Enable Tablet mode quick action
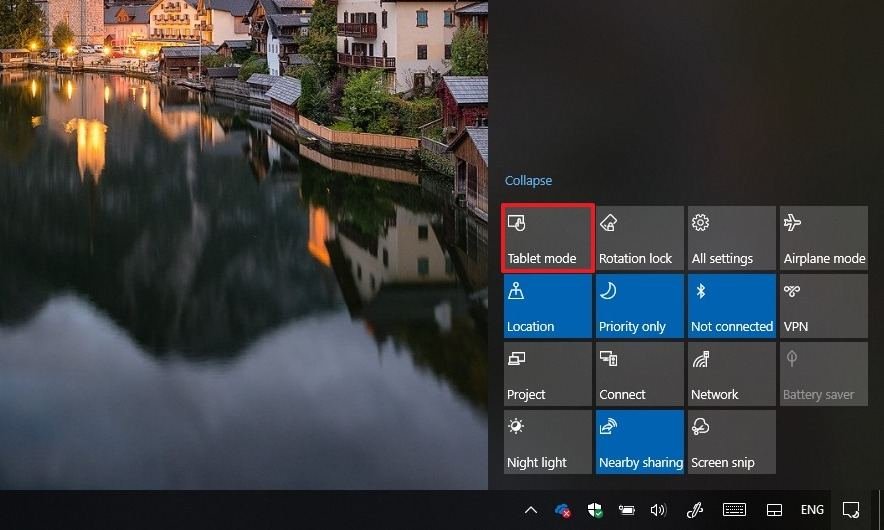 coord(548,238)
